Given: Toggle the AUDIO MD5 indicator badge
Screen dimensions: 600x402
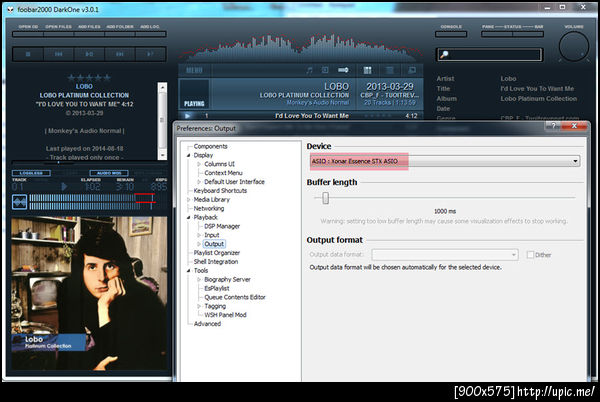Looking at the screenshot, I should tap(109, 173).
